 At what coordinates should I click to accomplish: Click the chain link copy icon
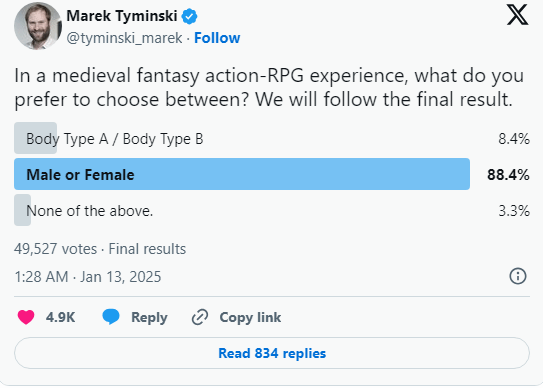tap(200, 317)
